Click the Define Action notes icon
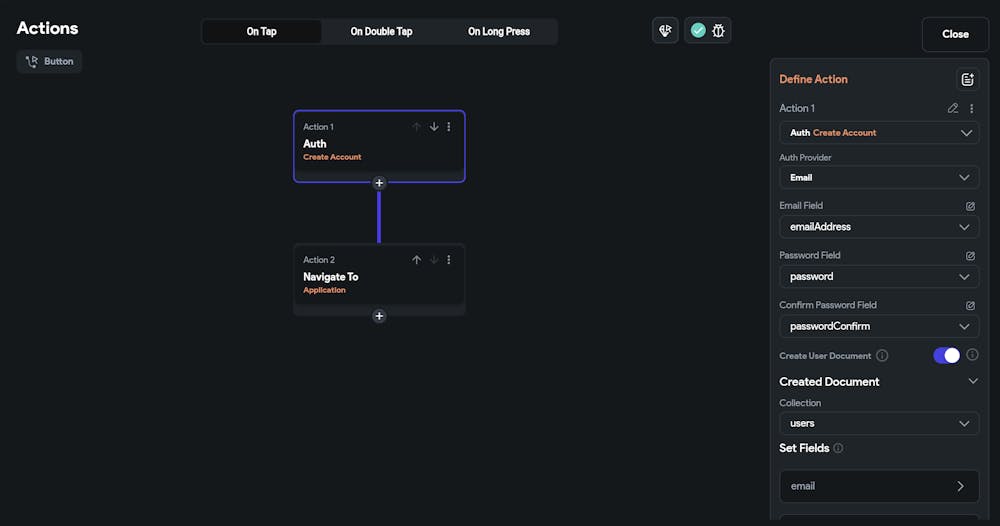This screenshot has width=1000, height=526. [967, 79]
